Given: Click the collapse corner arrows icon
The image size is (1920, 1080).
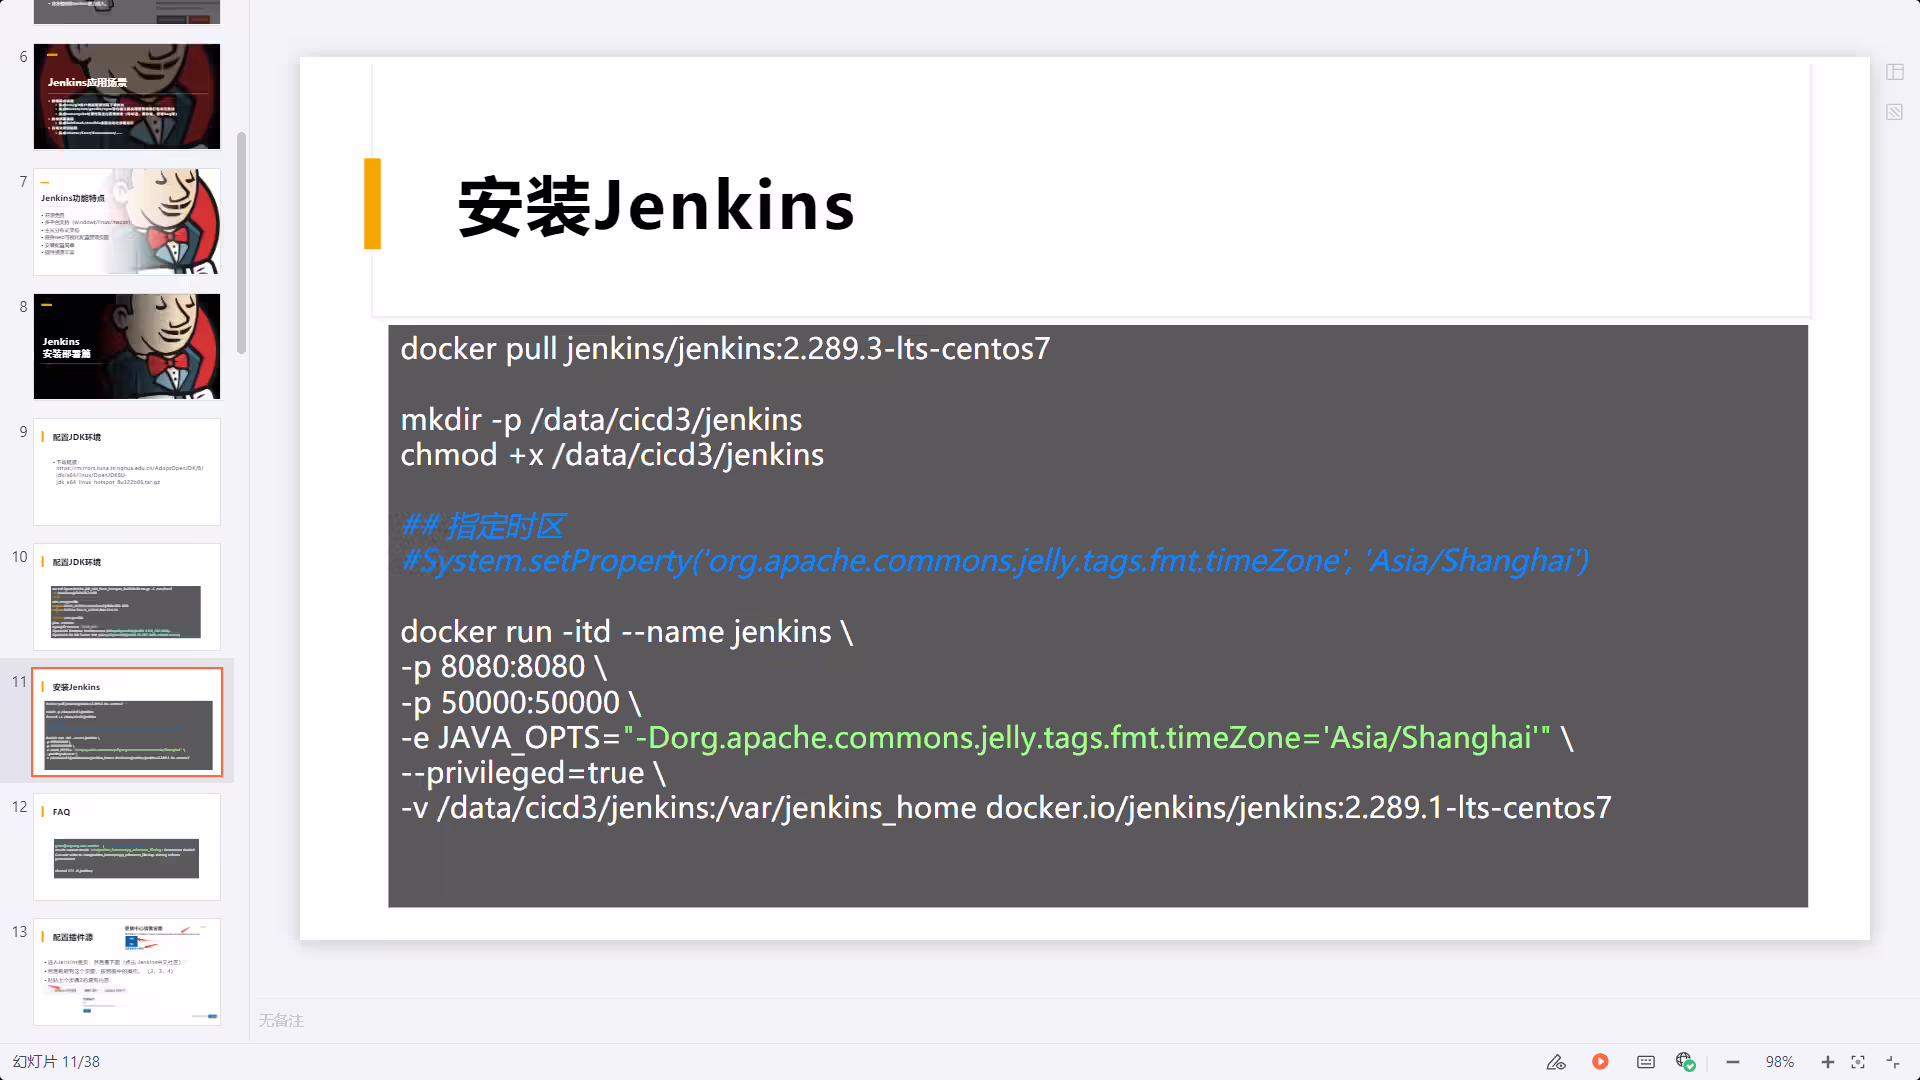Looking at the screenshot, I should click(x=1893, y=1062).
